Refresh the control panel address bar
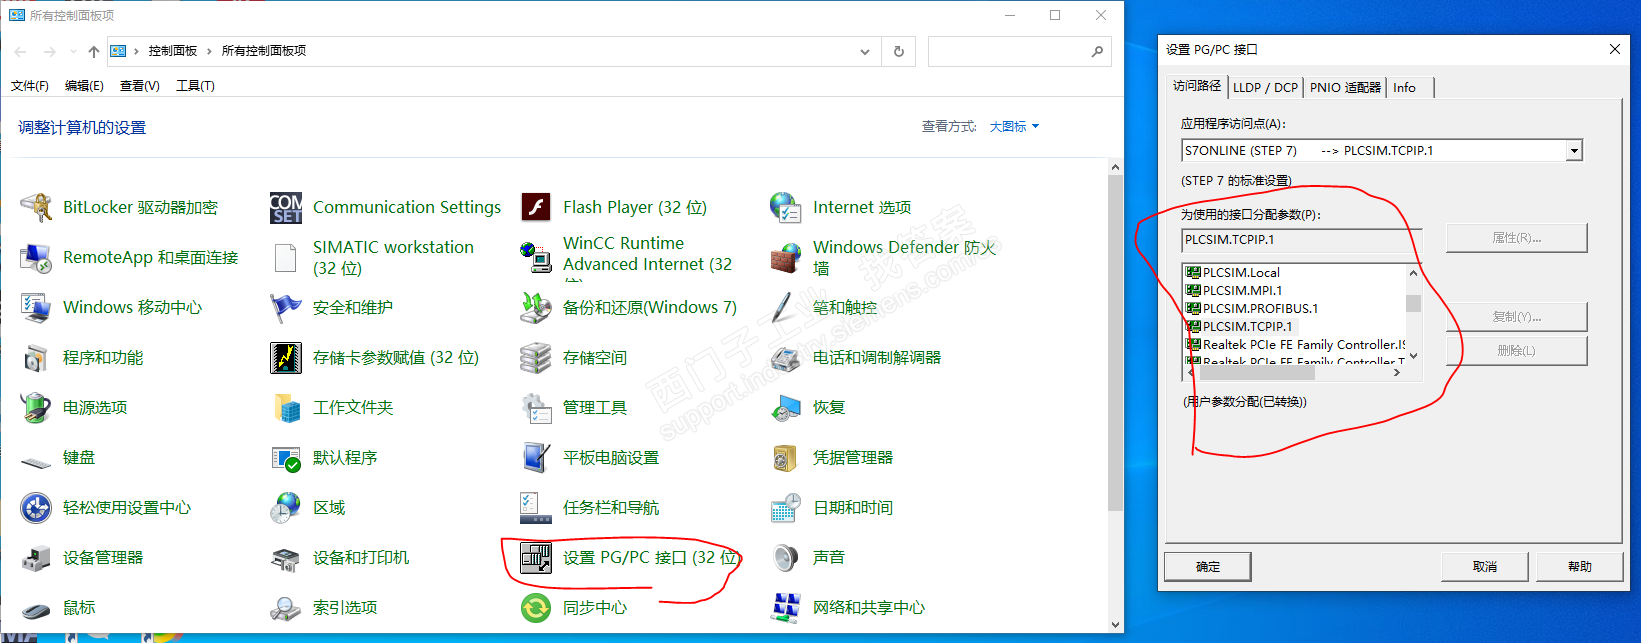1641x643 pixels. coord(899,51)
